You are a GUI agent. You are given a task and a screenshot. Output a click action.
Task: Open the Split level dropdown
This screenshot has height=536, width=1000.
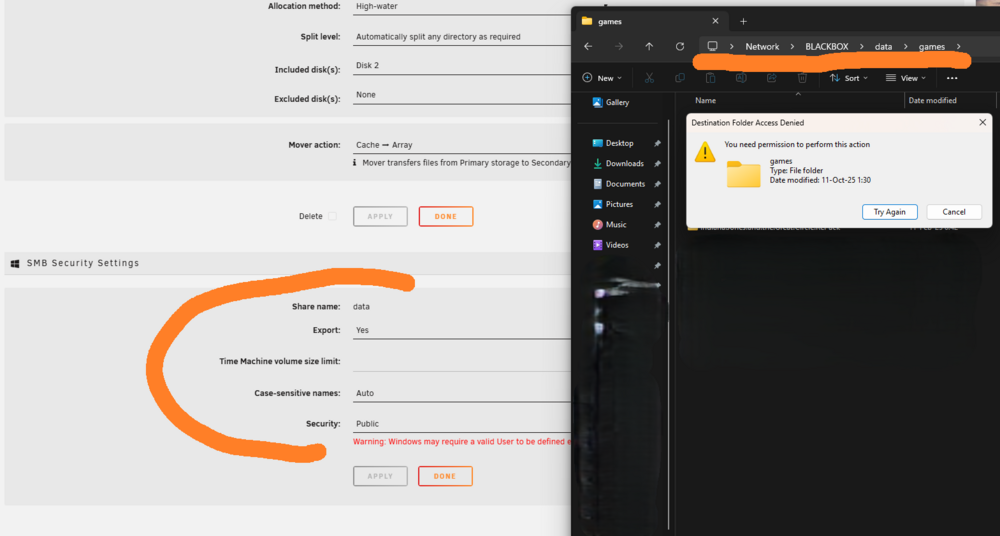[x=462, y=37]
